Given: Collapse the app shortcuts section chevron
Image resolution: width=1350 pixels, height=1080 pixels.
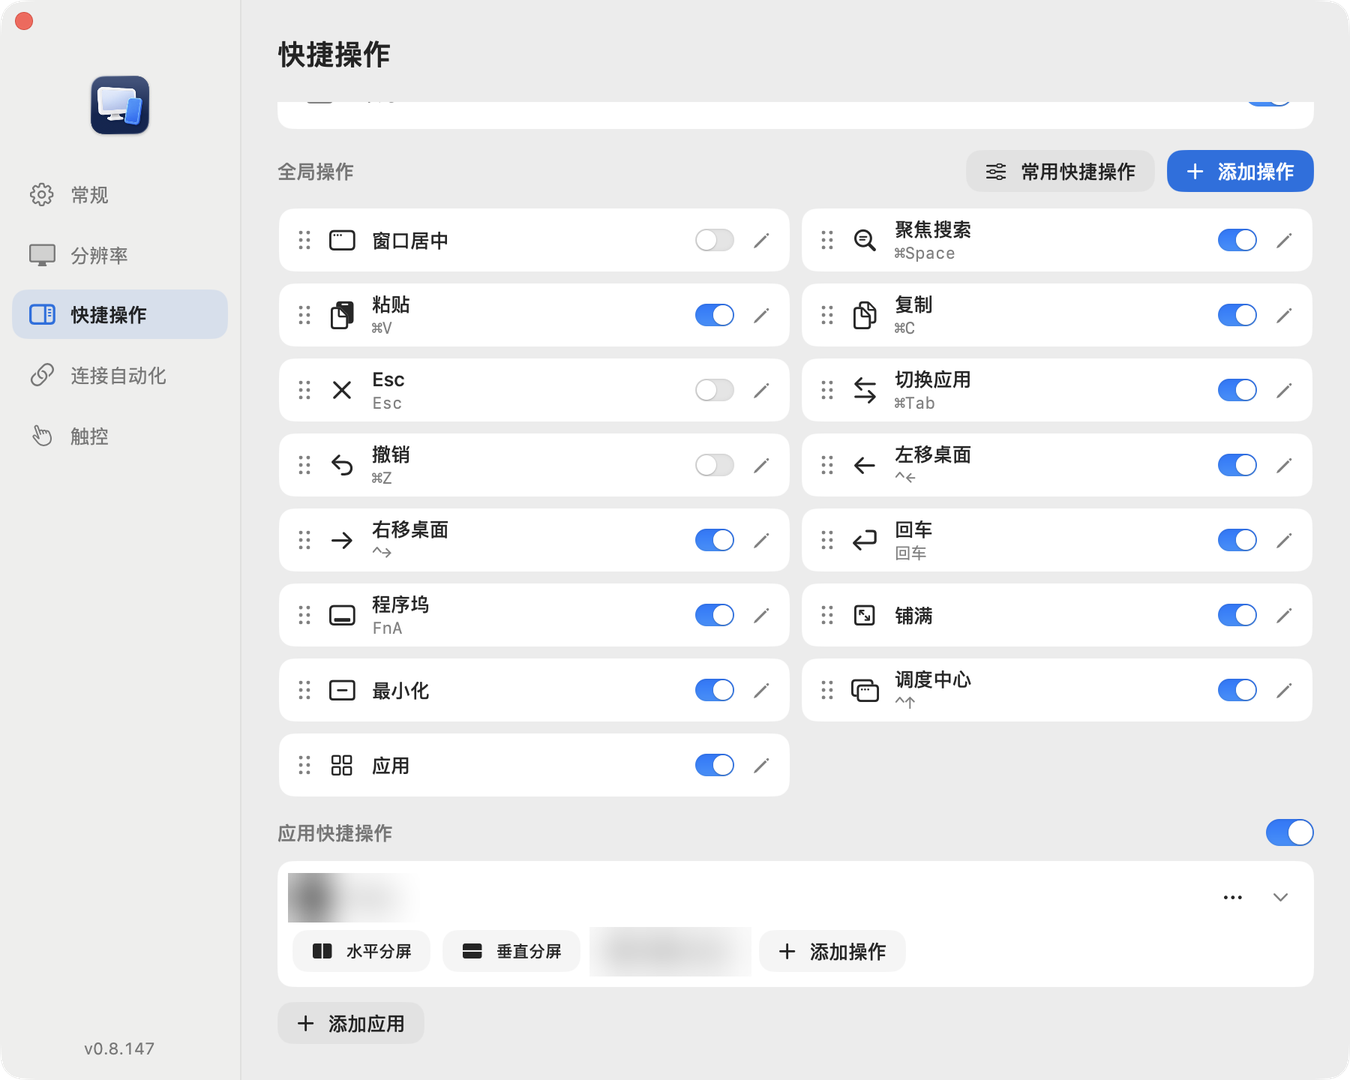Looking at the screenshot, I should [1280, 897].
